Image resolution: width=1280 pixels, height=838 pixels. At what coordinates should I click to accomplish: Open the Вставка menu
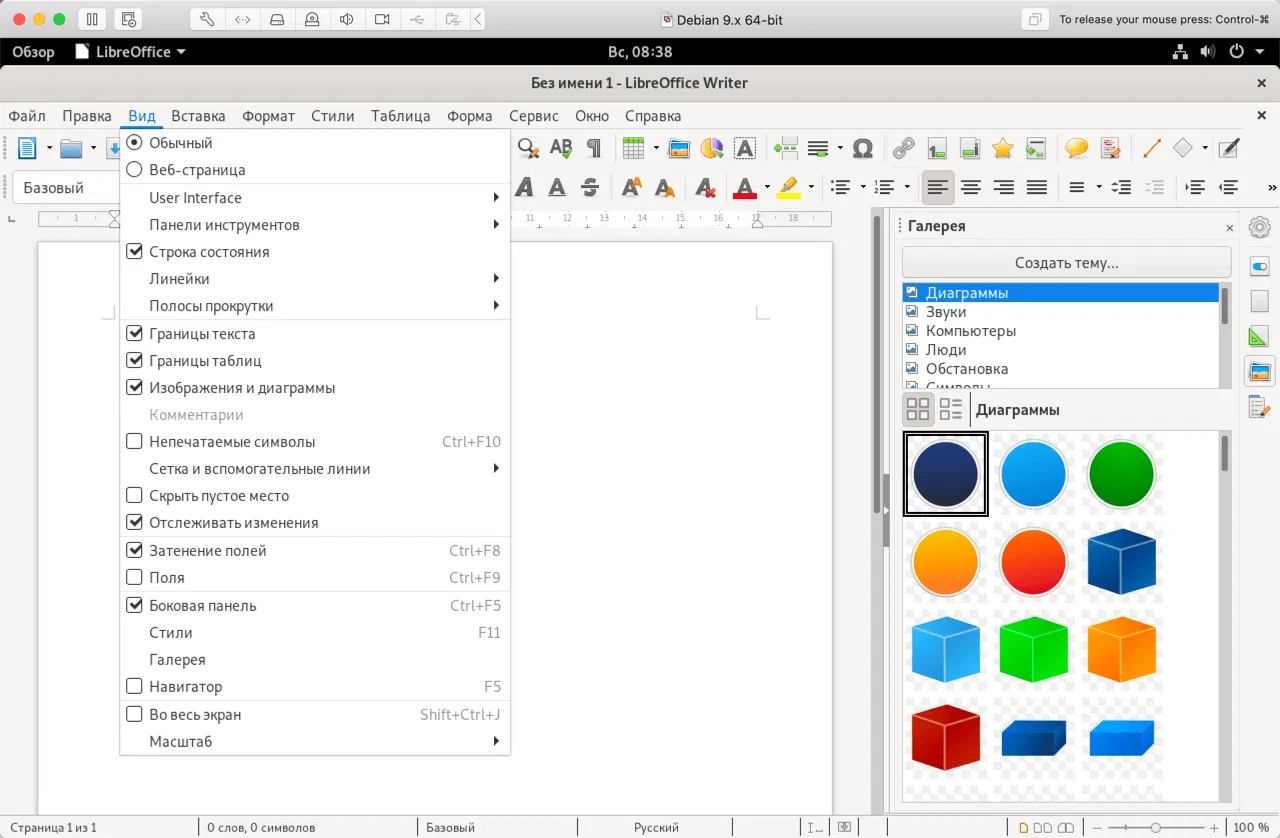[198, 116]
